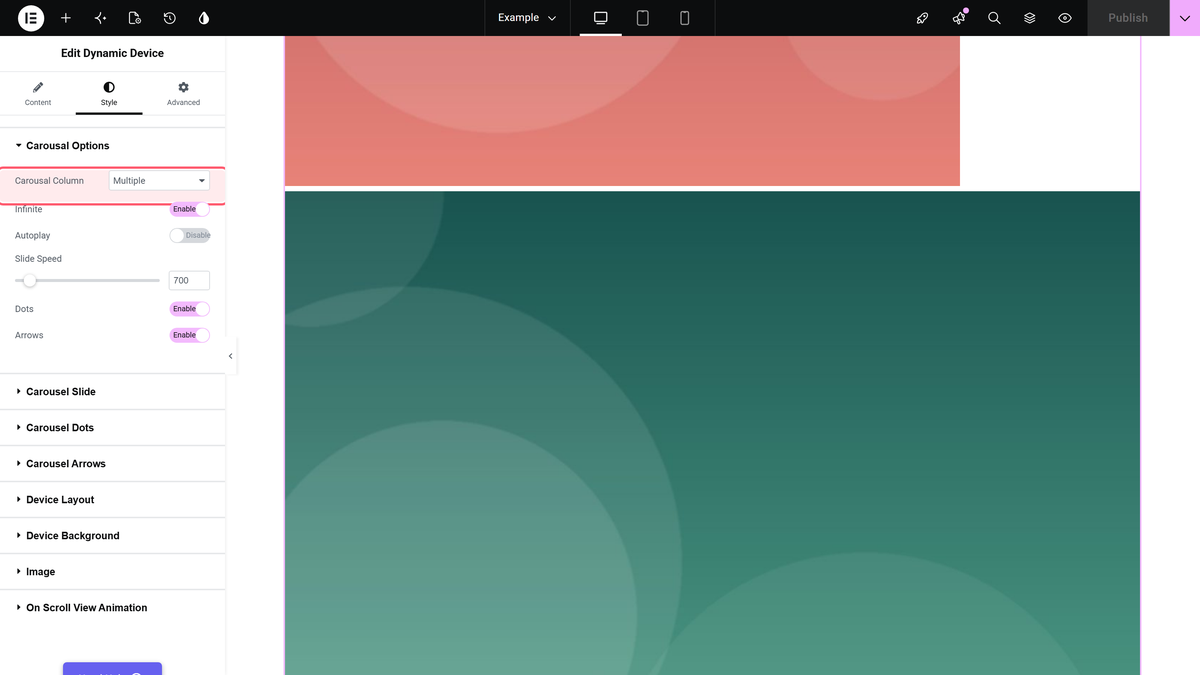Collapse the Carousal Options section
Image resolution: width=1200 pixels, height=675 pixels.
[113, 146]
